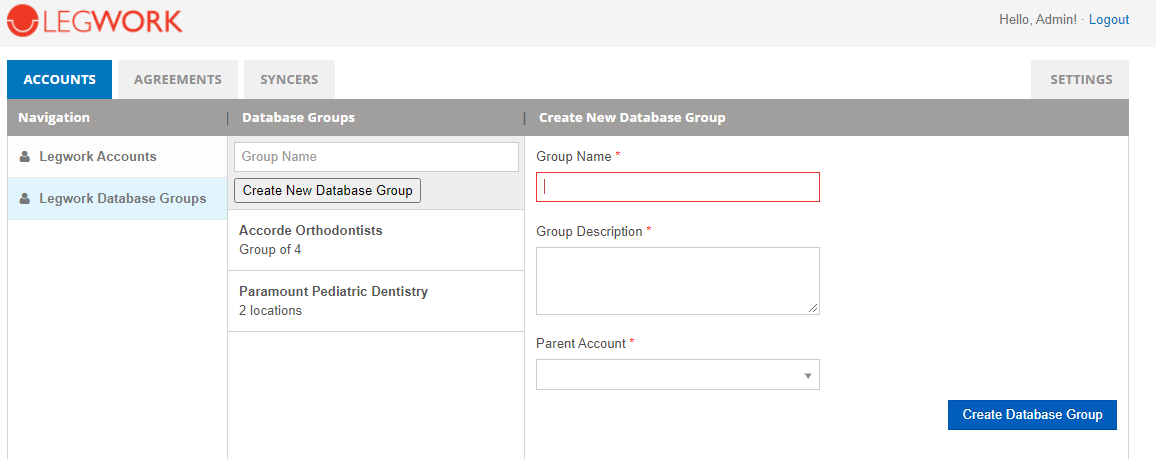1156x459 pixels.
Task: Click Create New Database Group button
Action: tap(327, 190)
